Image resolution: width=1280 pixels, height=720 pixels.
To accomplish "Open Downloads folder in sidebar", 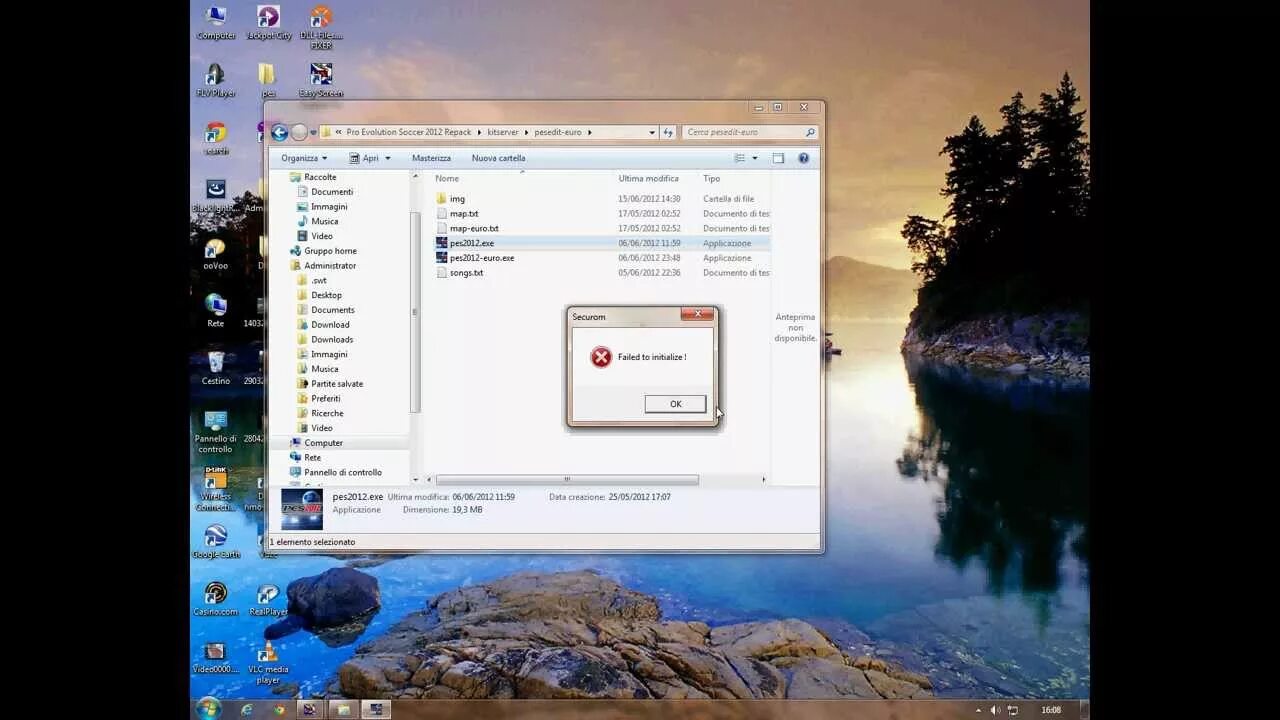I will 332,340.
